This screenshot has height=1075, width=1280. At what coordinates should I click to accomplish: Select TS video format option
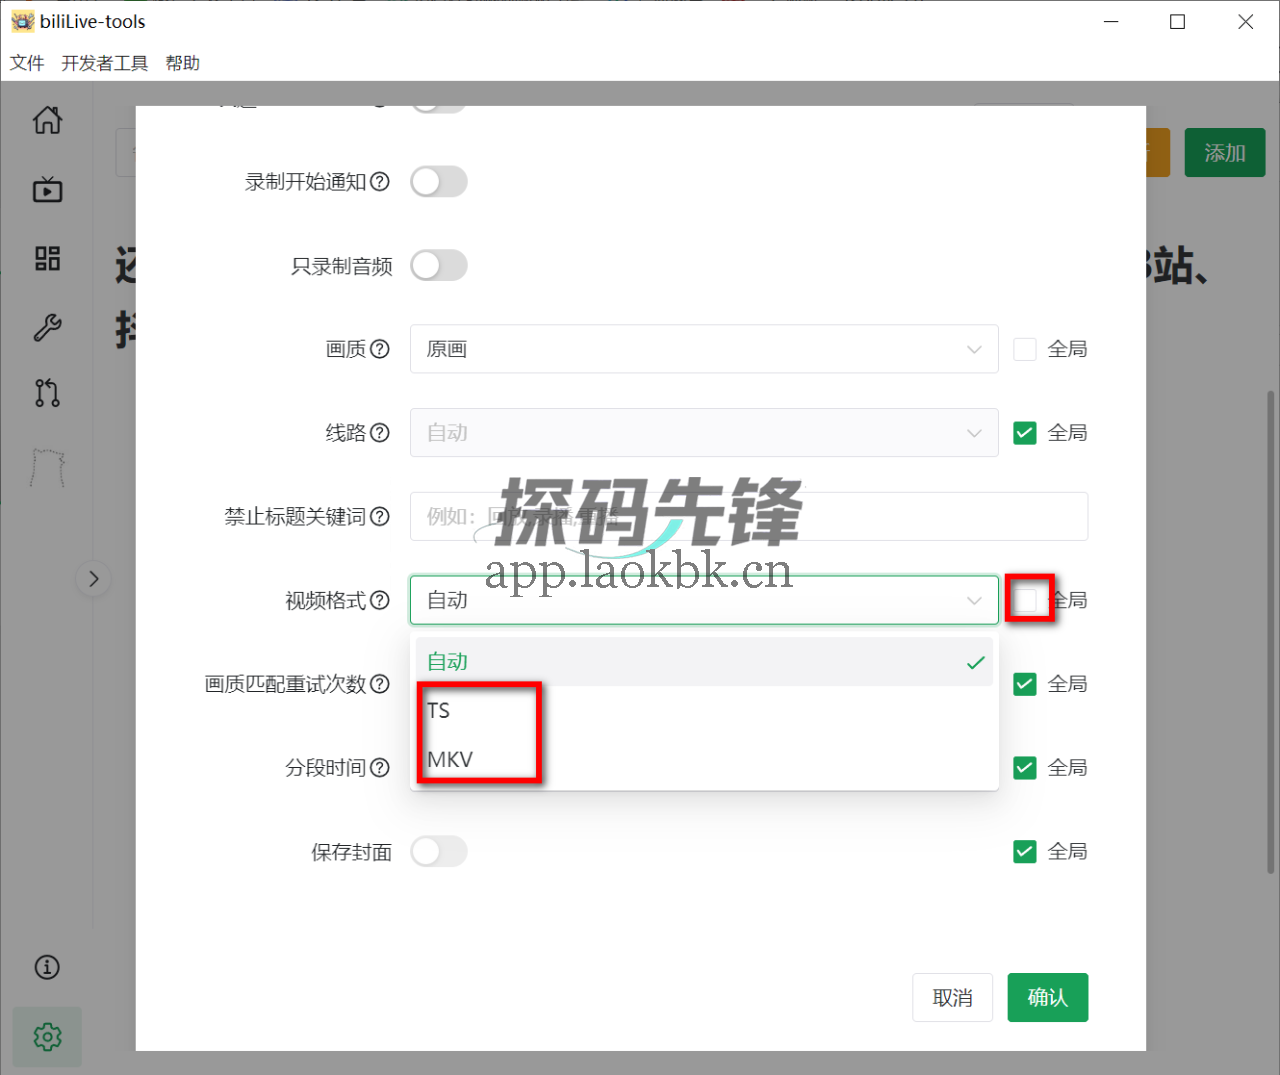tap(704, 710)
